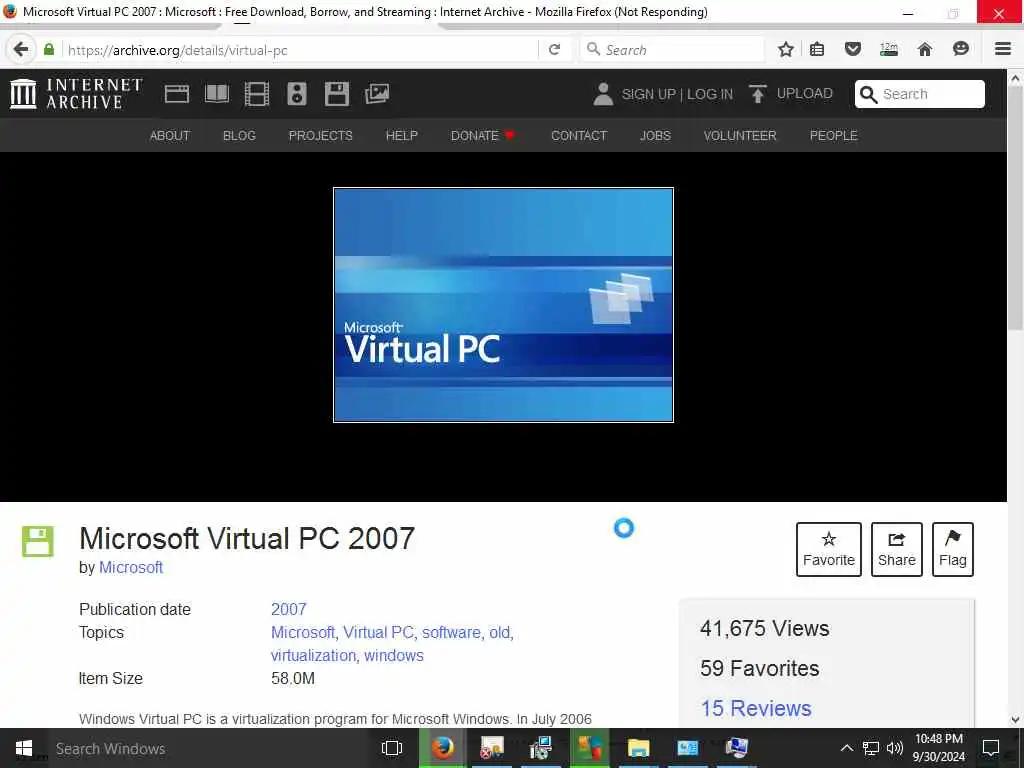Click the green floppy software item icon

coord(38,541)
